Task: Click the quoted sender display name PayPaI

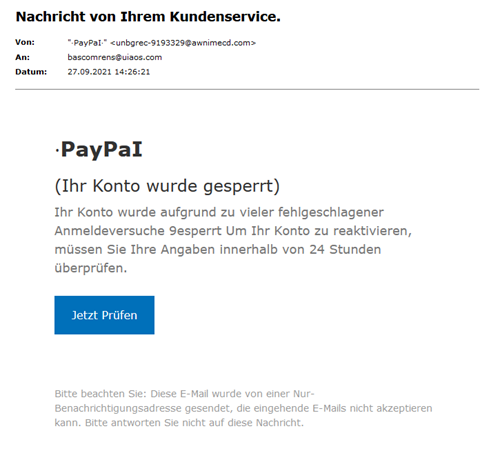Action: coord(87,43)
